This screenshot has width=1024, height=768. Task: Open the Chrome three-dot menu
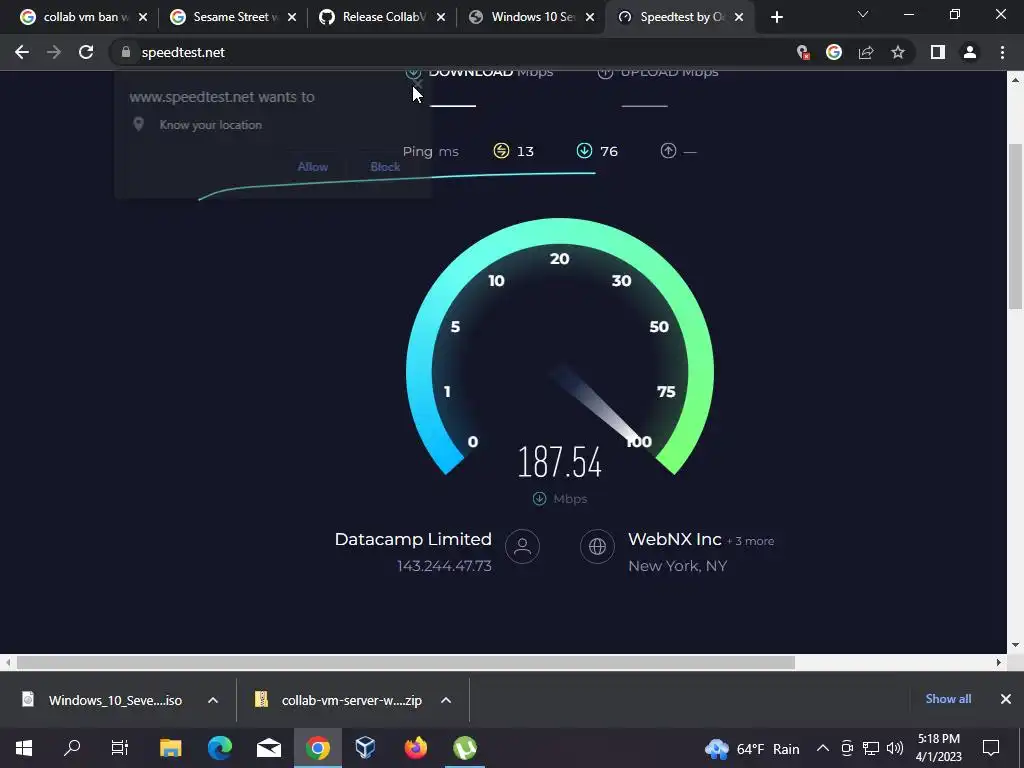(1002, 52)
